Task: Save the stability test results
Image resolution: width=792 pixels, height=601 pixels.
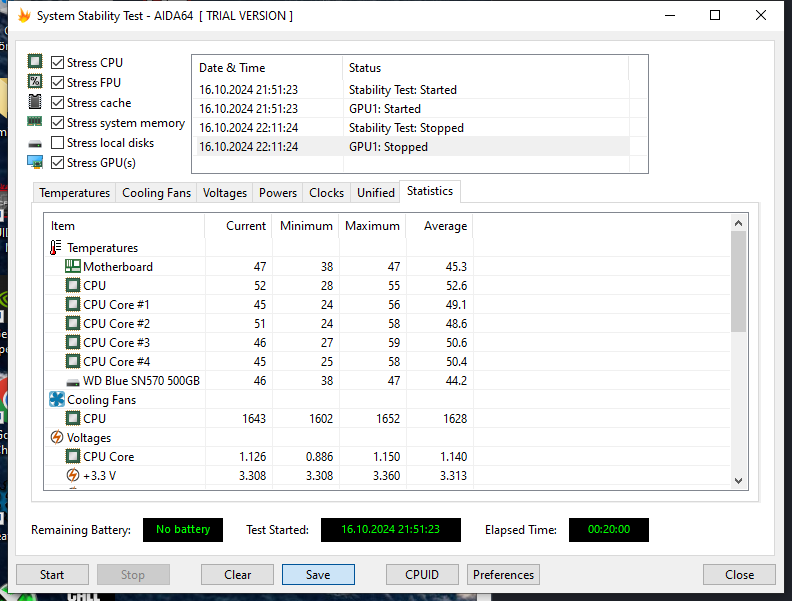Action: click(x=318, y=575)
